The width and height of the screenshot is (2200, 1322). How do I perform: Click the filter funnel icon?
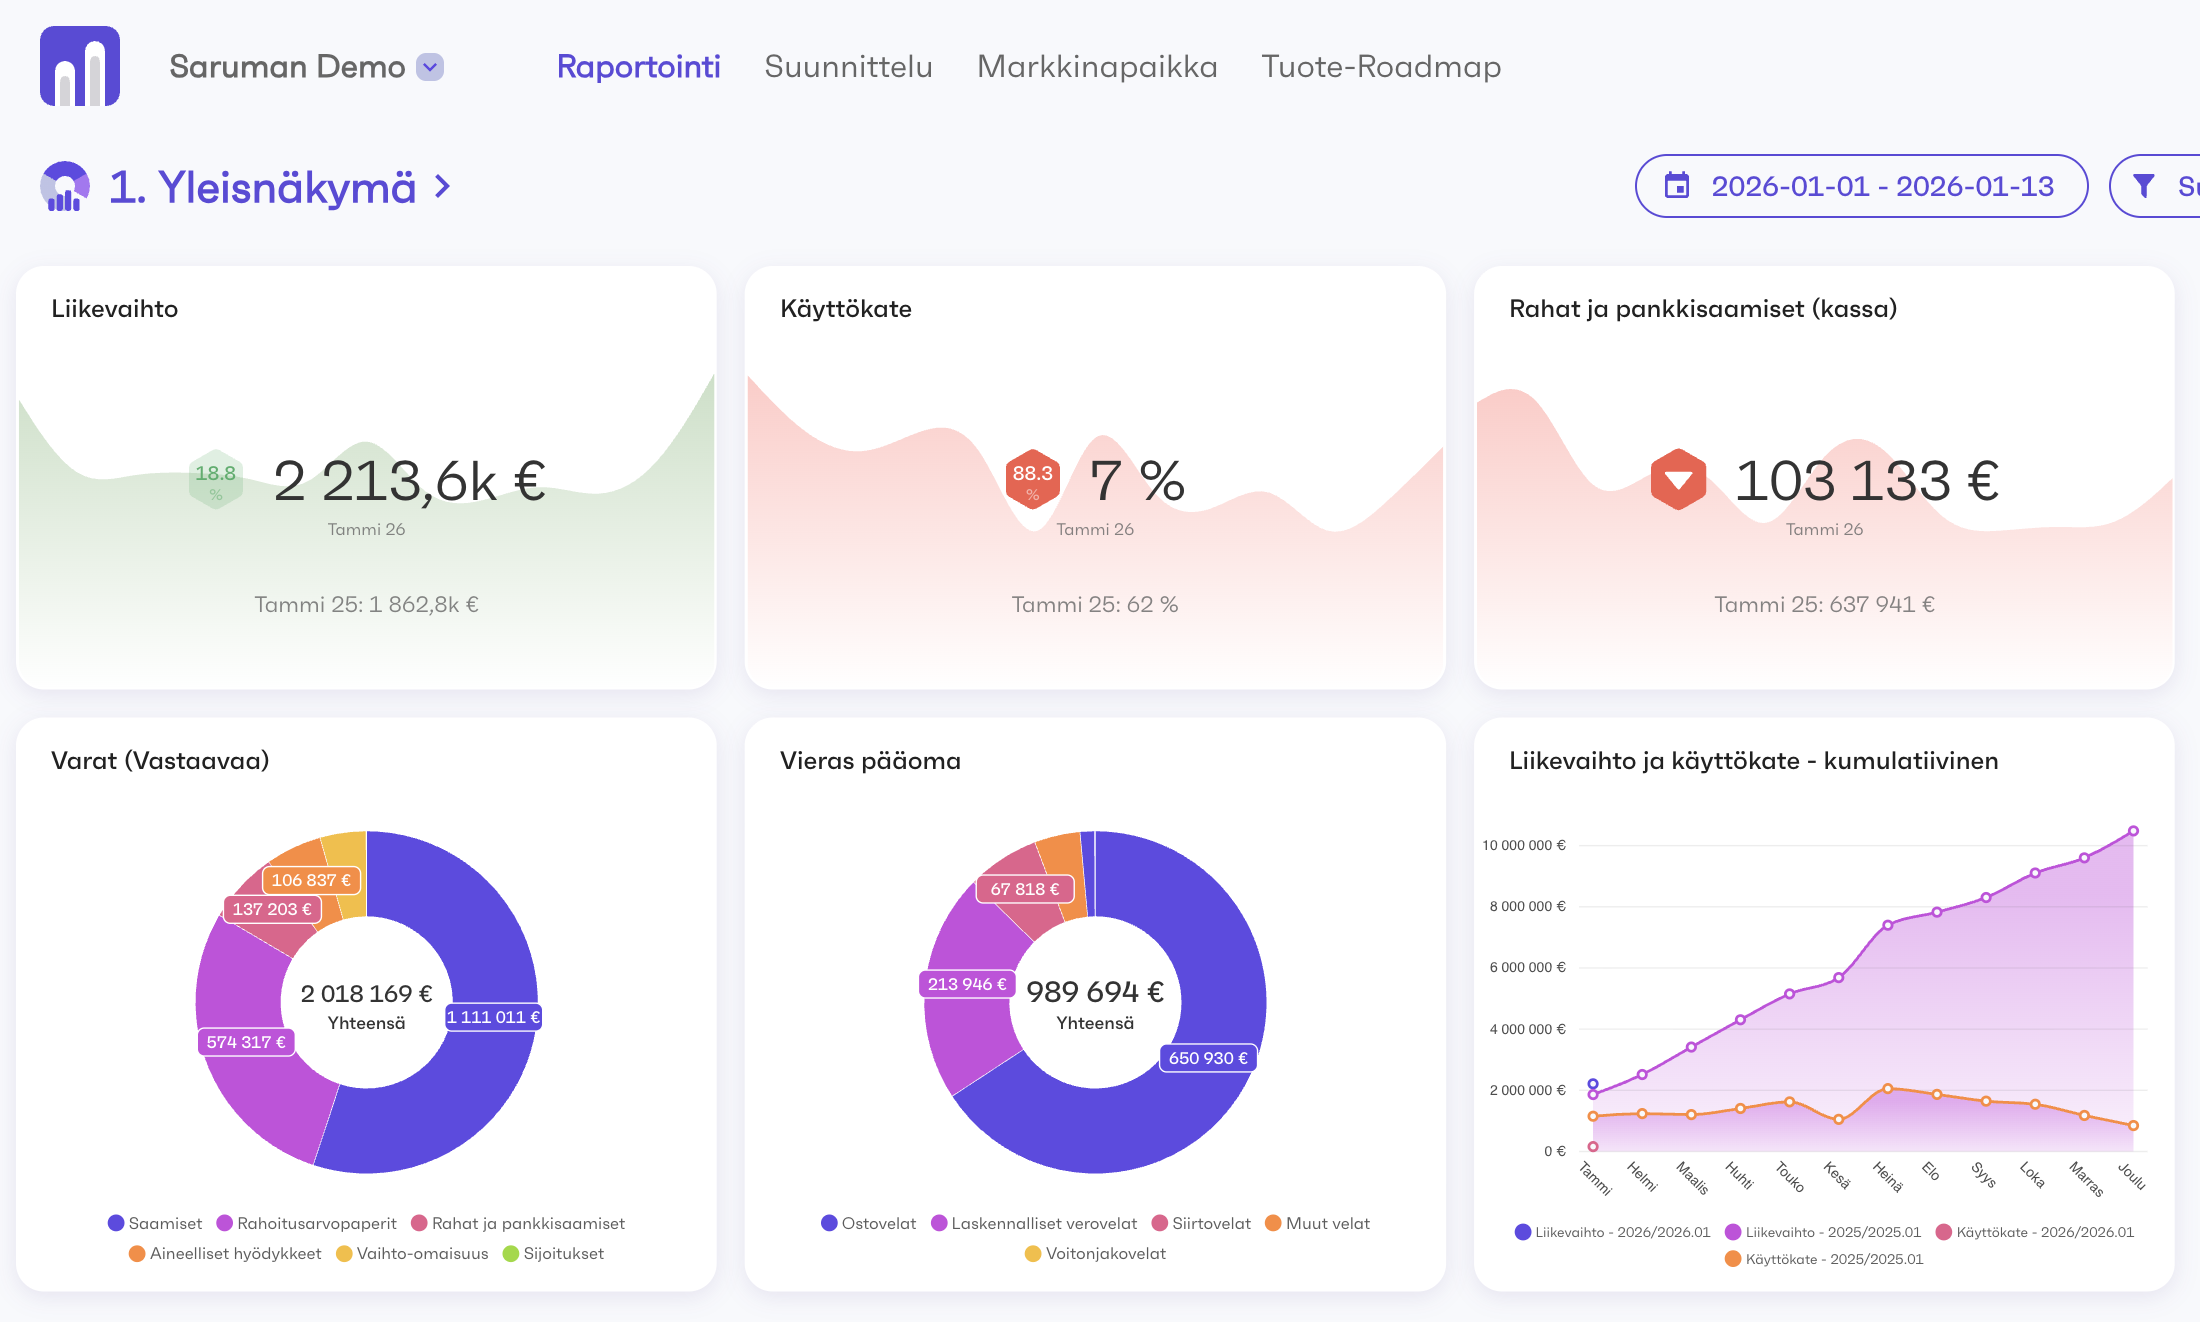click(2144, 186)
